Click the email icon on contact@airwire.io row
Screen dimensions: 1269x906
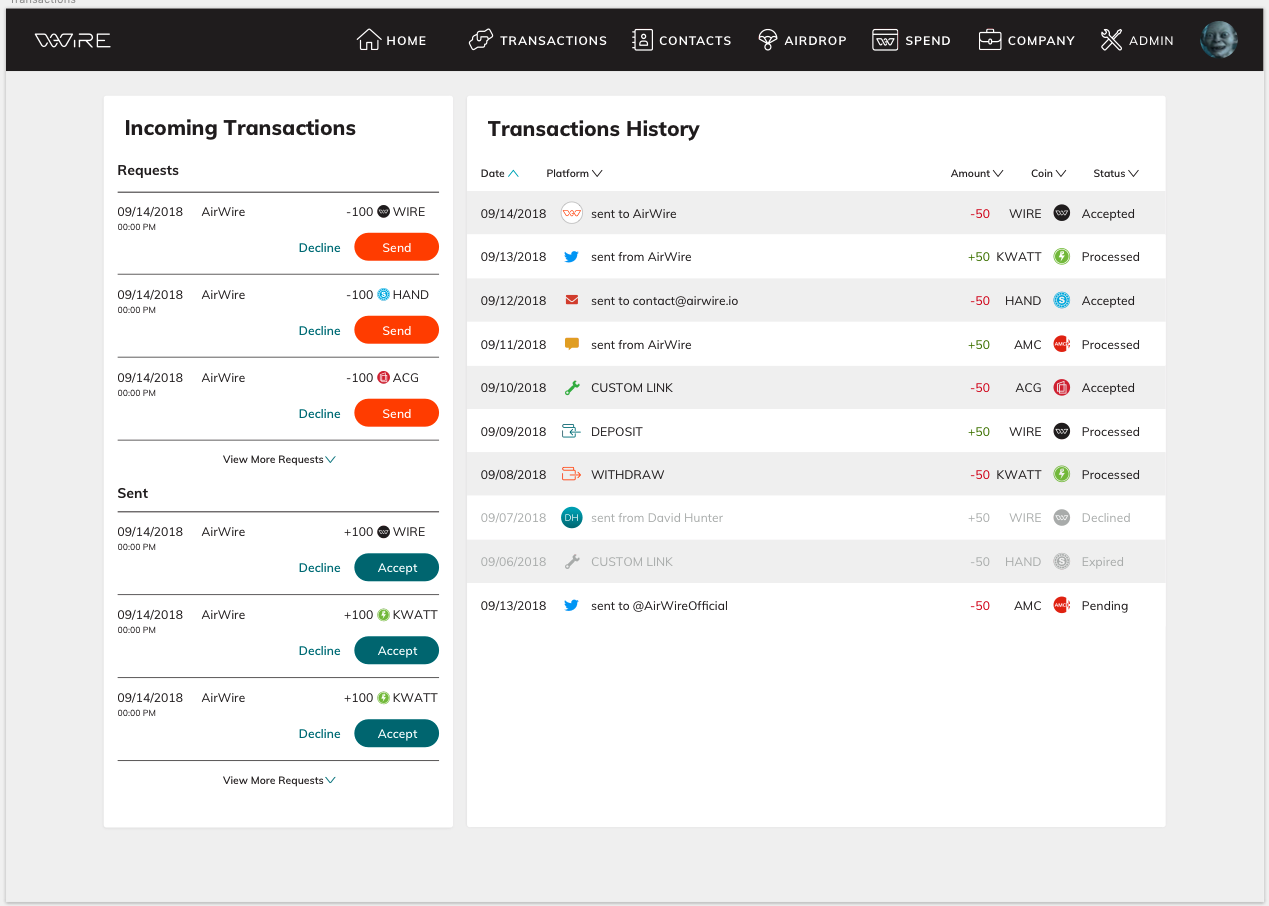pyautogui.click(x=572, y=300)
